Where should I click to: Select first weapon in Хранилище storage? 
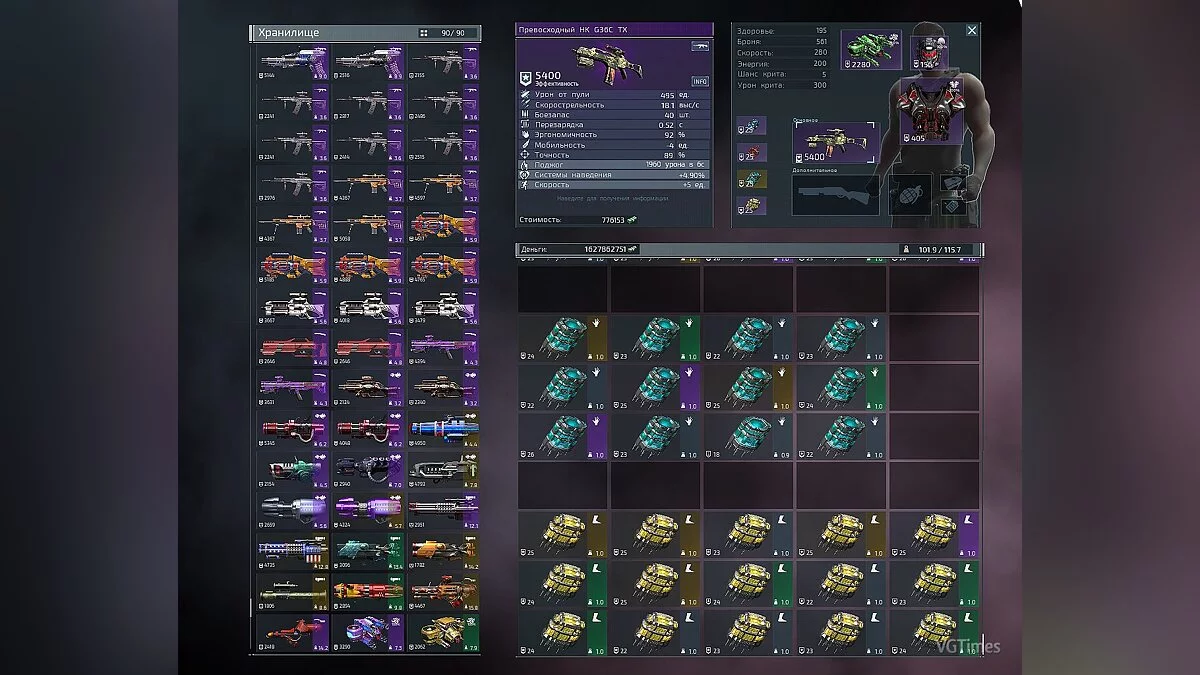292,63
